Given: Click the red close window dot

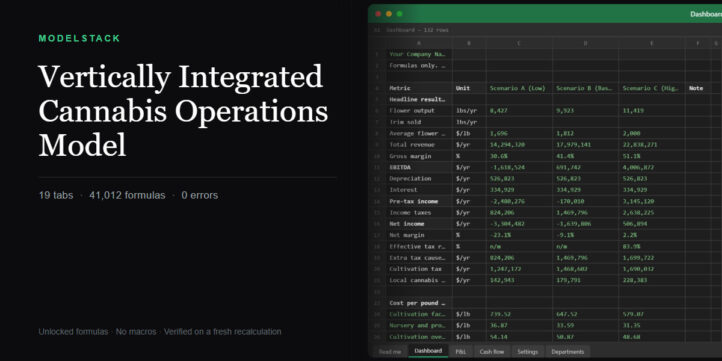Looking at the screenshot, I should (x=378, y=14).
